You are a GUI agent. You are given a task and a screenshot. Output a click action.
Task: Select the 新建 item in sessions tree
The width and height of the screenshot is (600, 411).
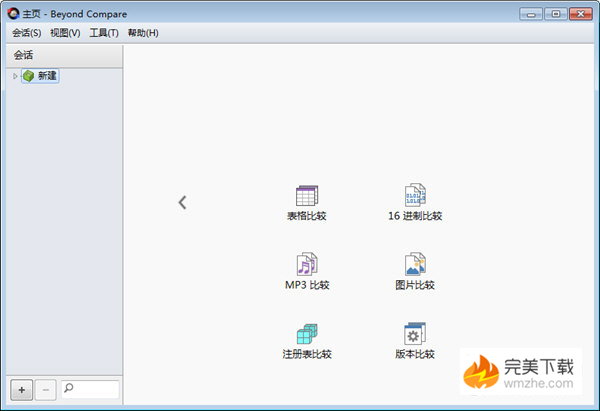tap(40, 76)
